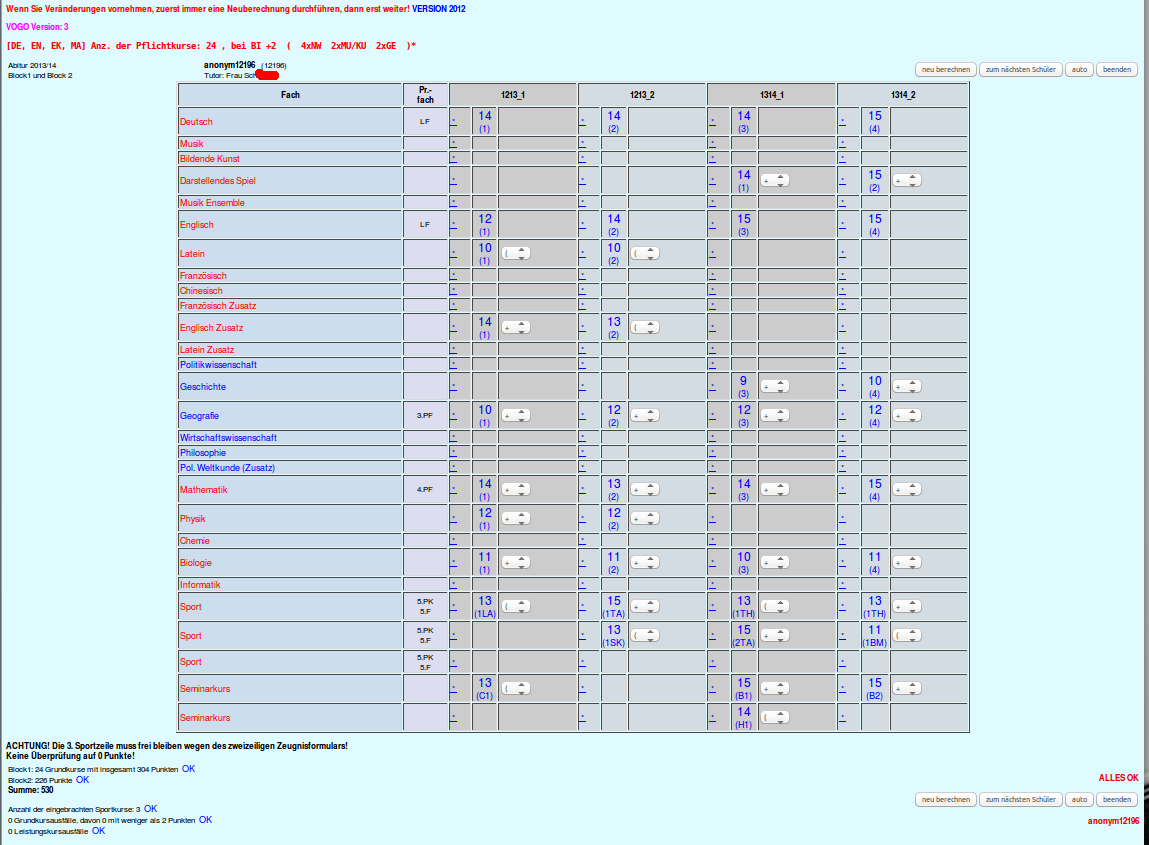This screenshot has height=845, width=1149.
Task: Click the 'Summe: 530' total text
Action: click(31, 790)
